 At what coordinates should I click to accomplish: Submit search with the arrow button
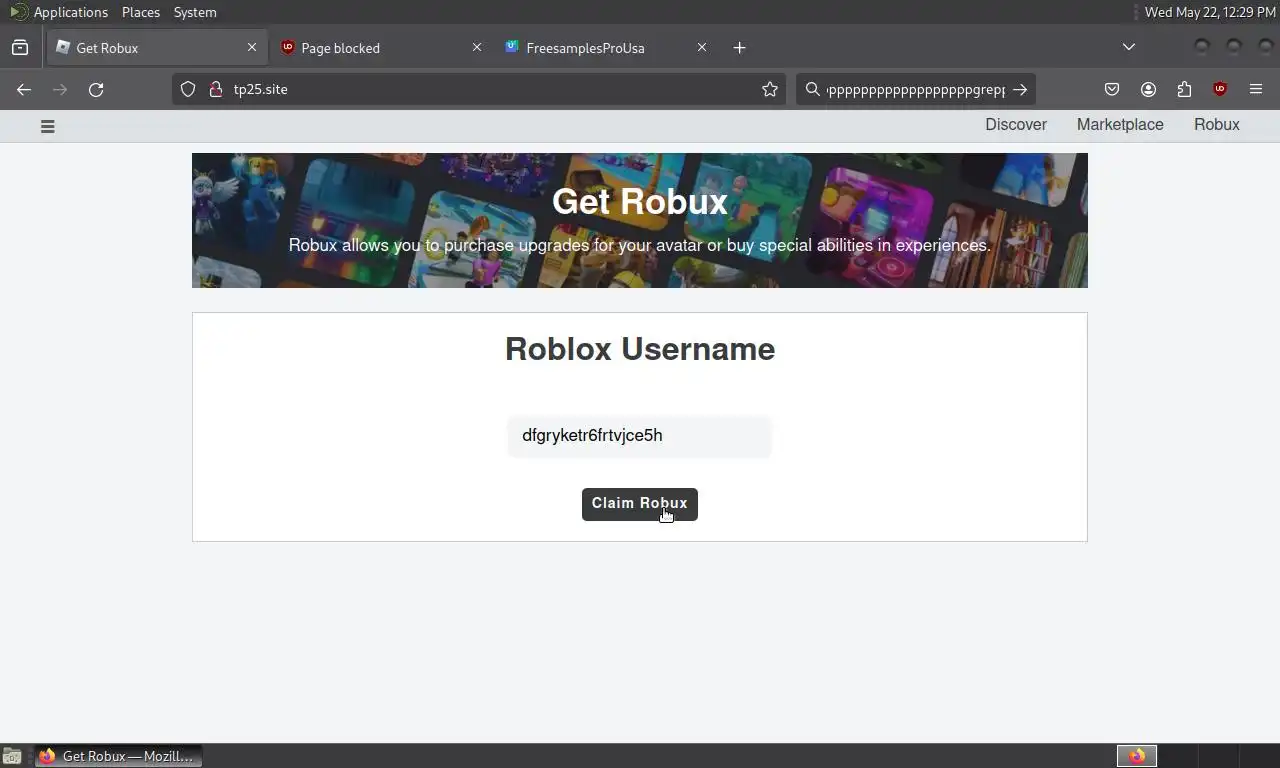coord(1019,89)
